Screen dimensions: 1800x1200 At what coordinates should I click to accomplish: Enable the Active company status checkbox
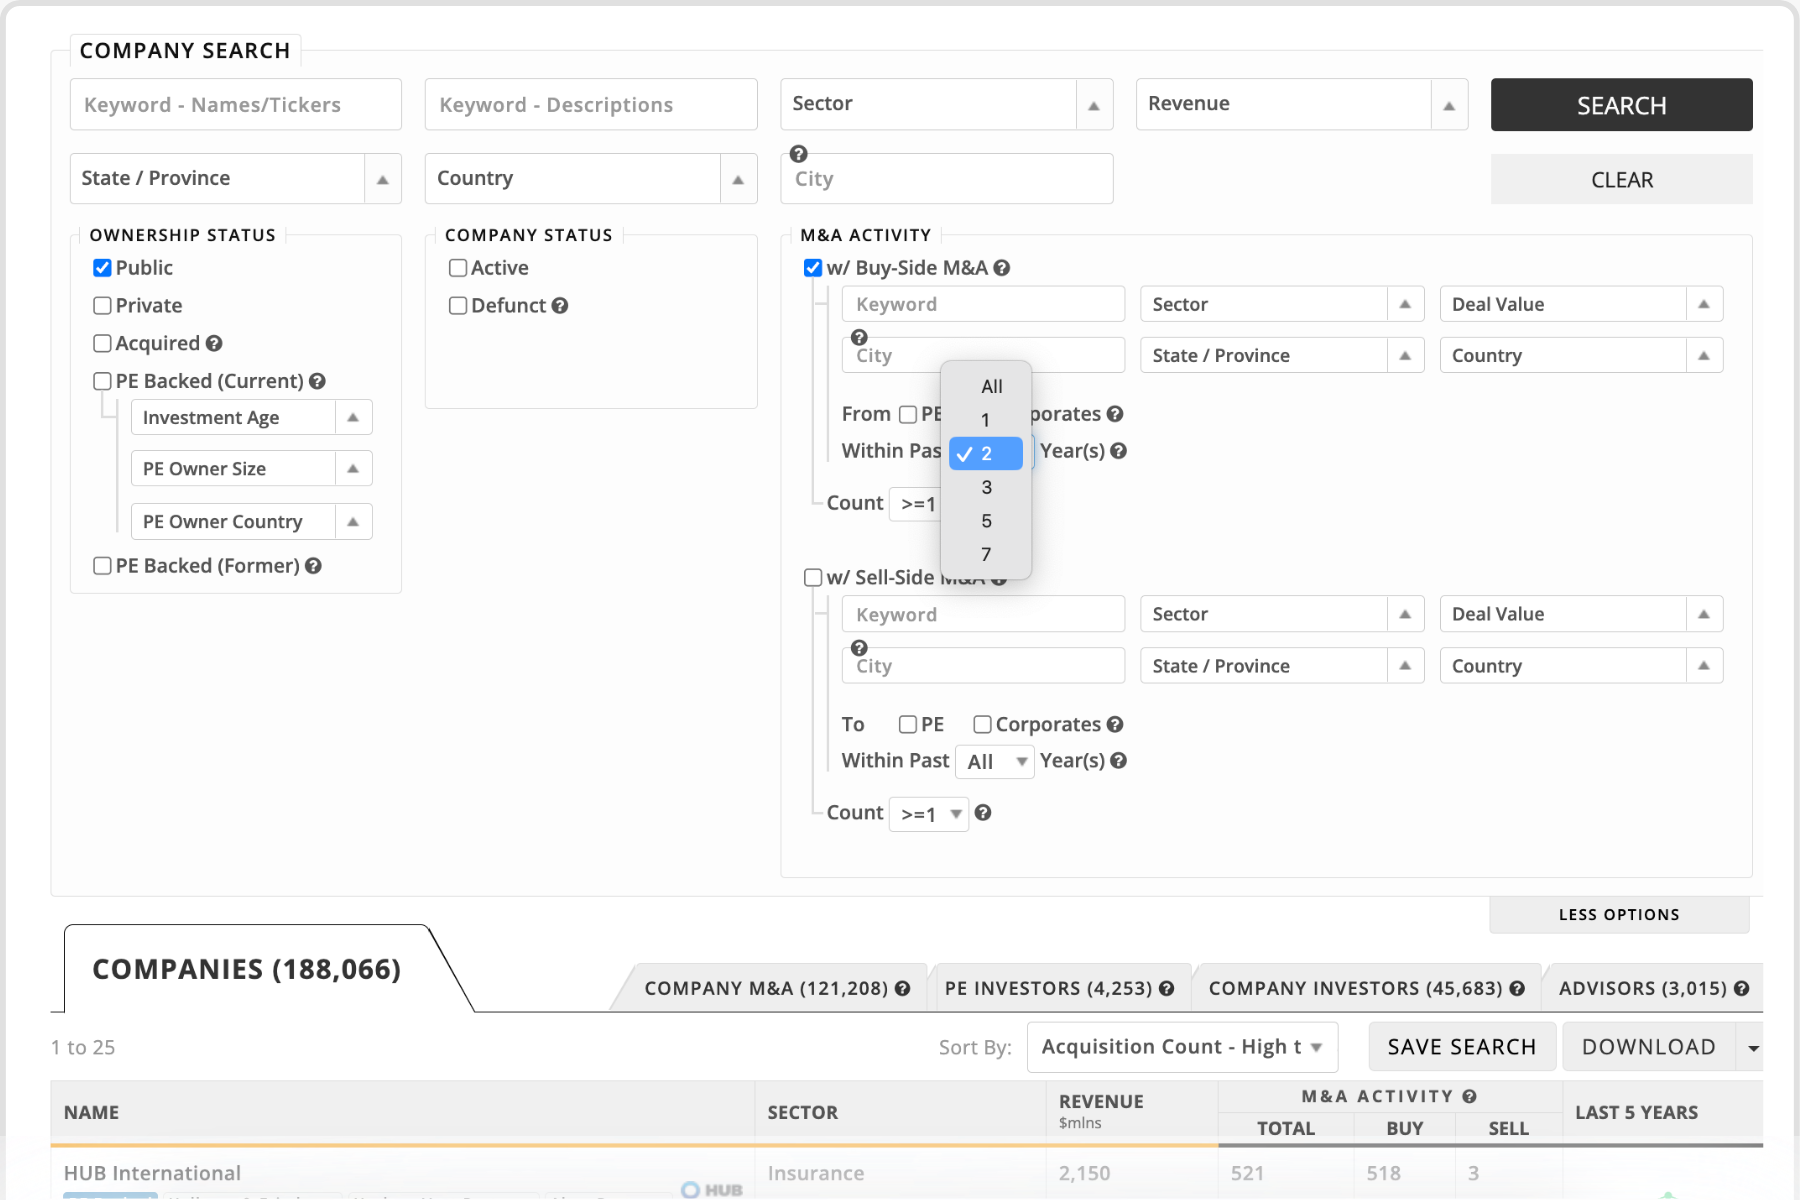point(458,268)
